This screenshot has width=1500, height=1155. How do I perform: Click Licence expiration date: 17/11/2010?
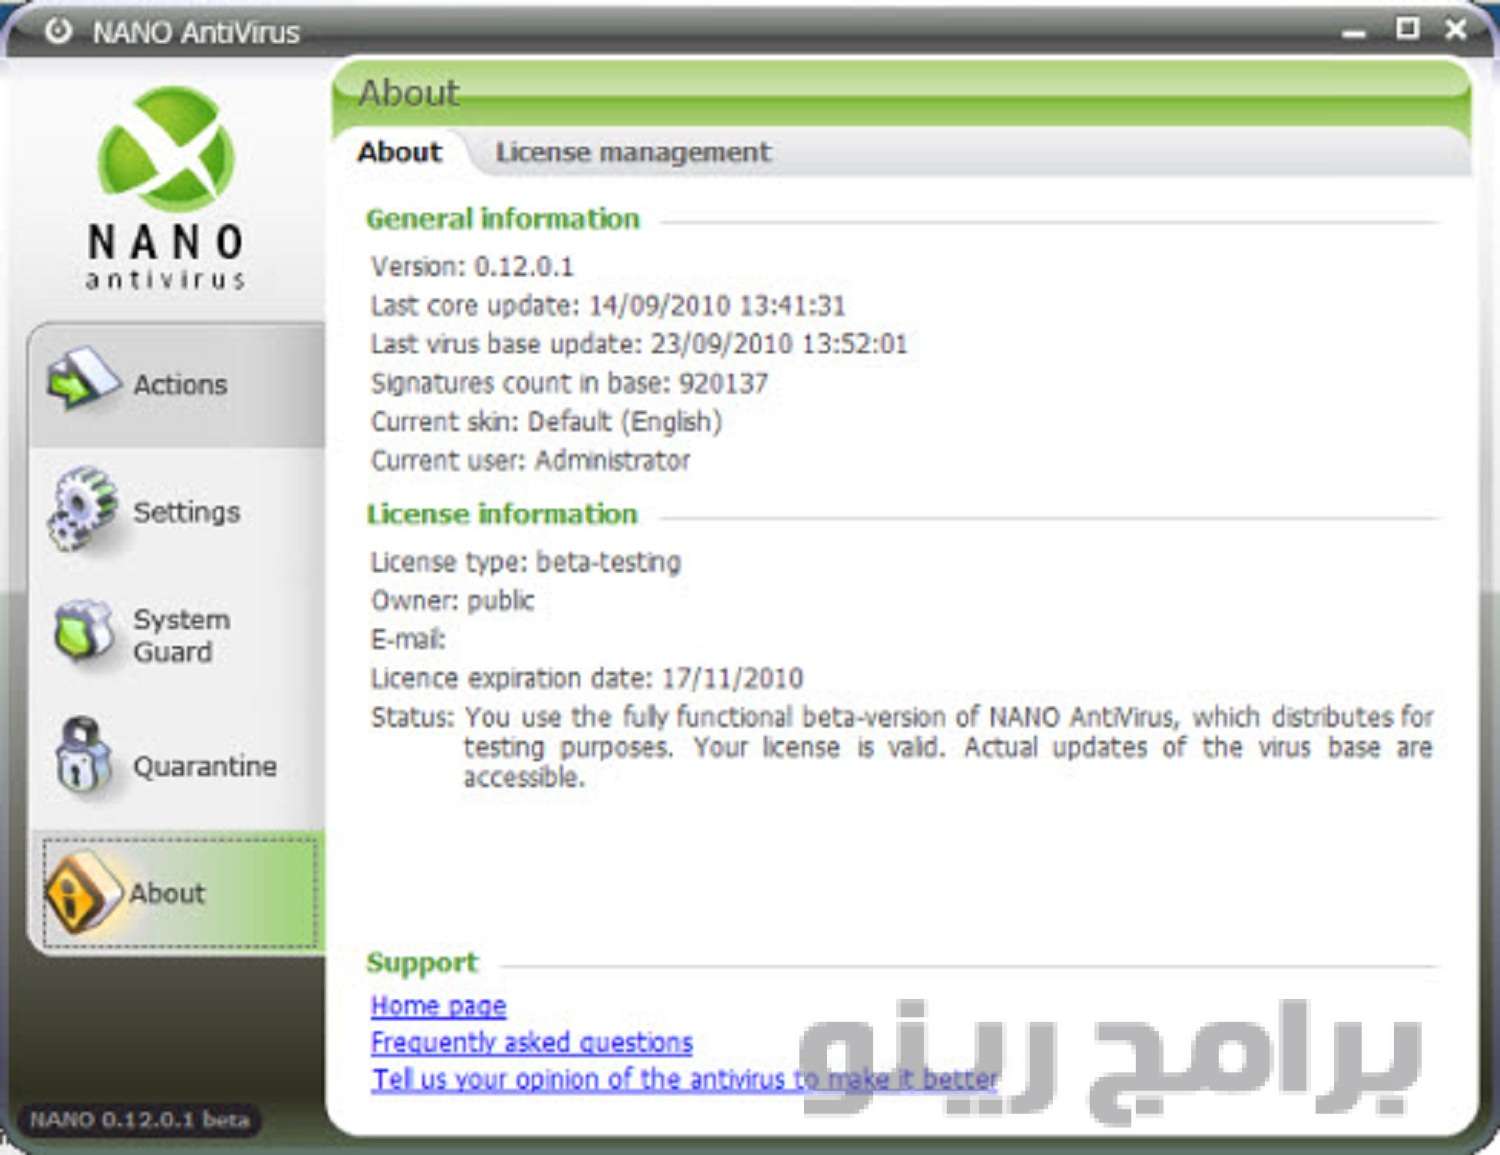click(587, 678)
